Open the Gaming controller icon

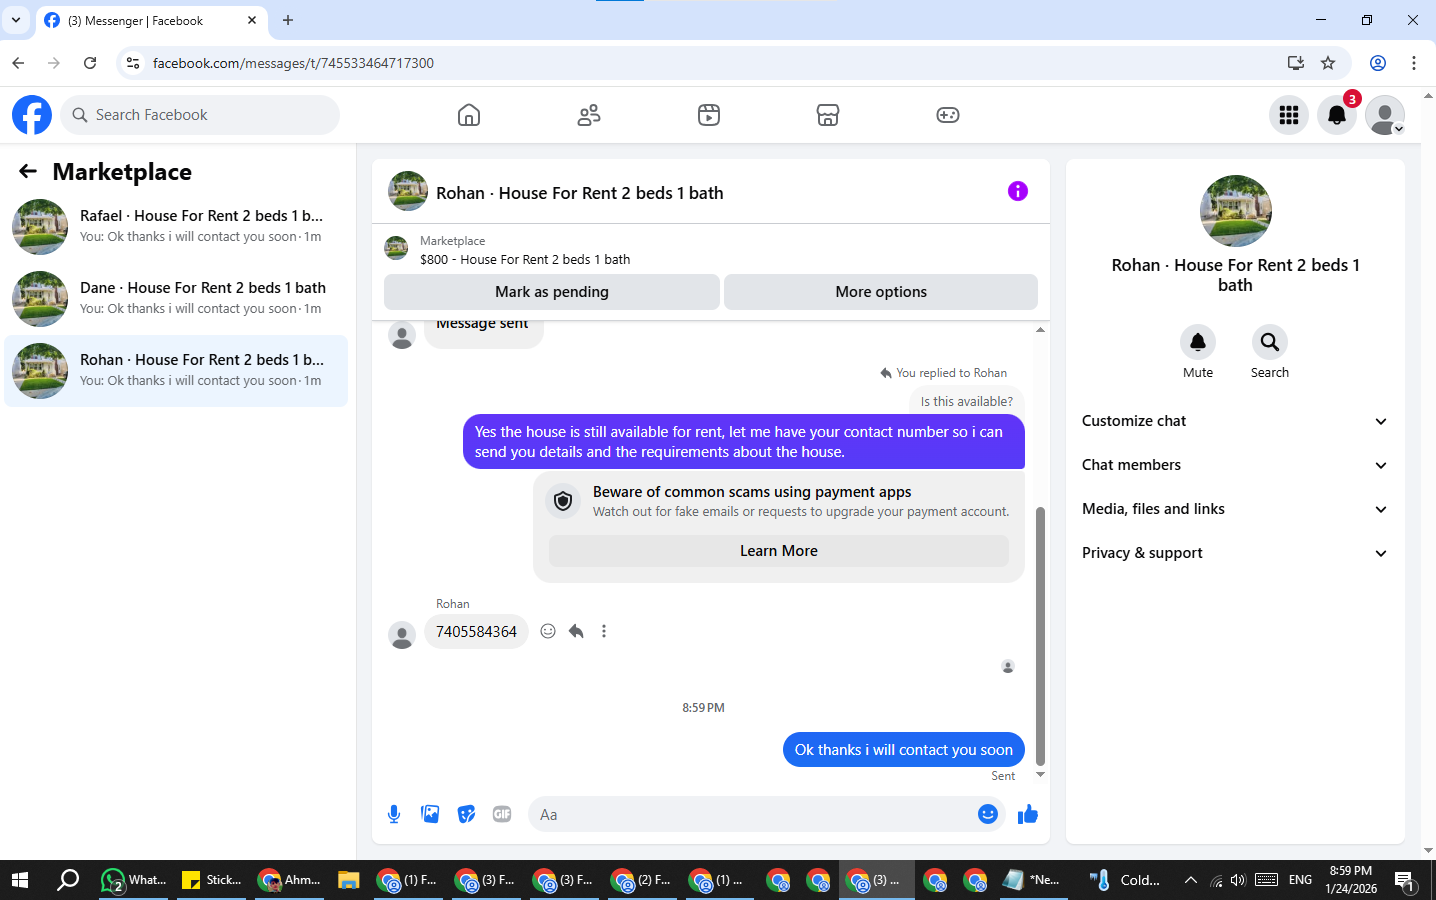coord(948,115)
